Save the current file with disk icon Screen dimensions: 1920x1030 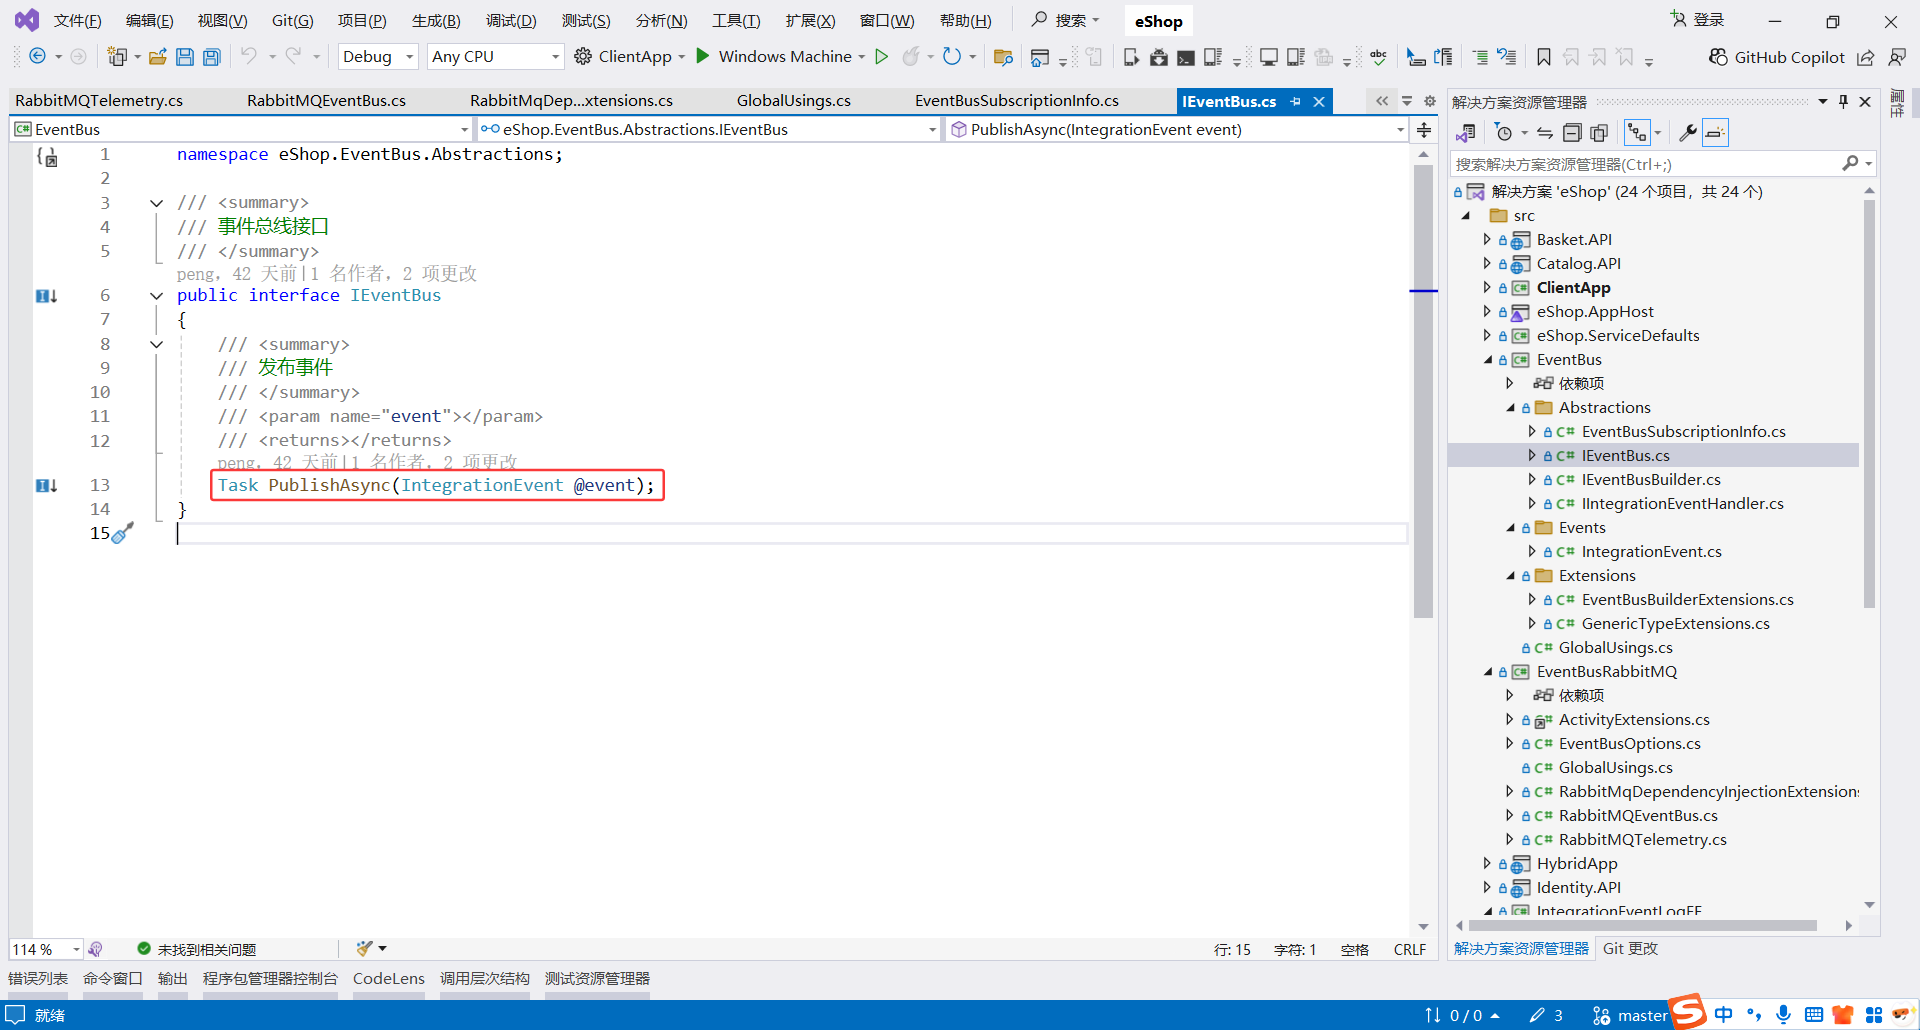(x=185, y=57)
